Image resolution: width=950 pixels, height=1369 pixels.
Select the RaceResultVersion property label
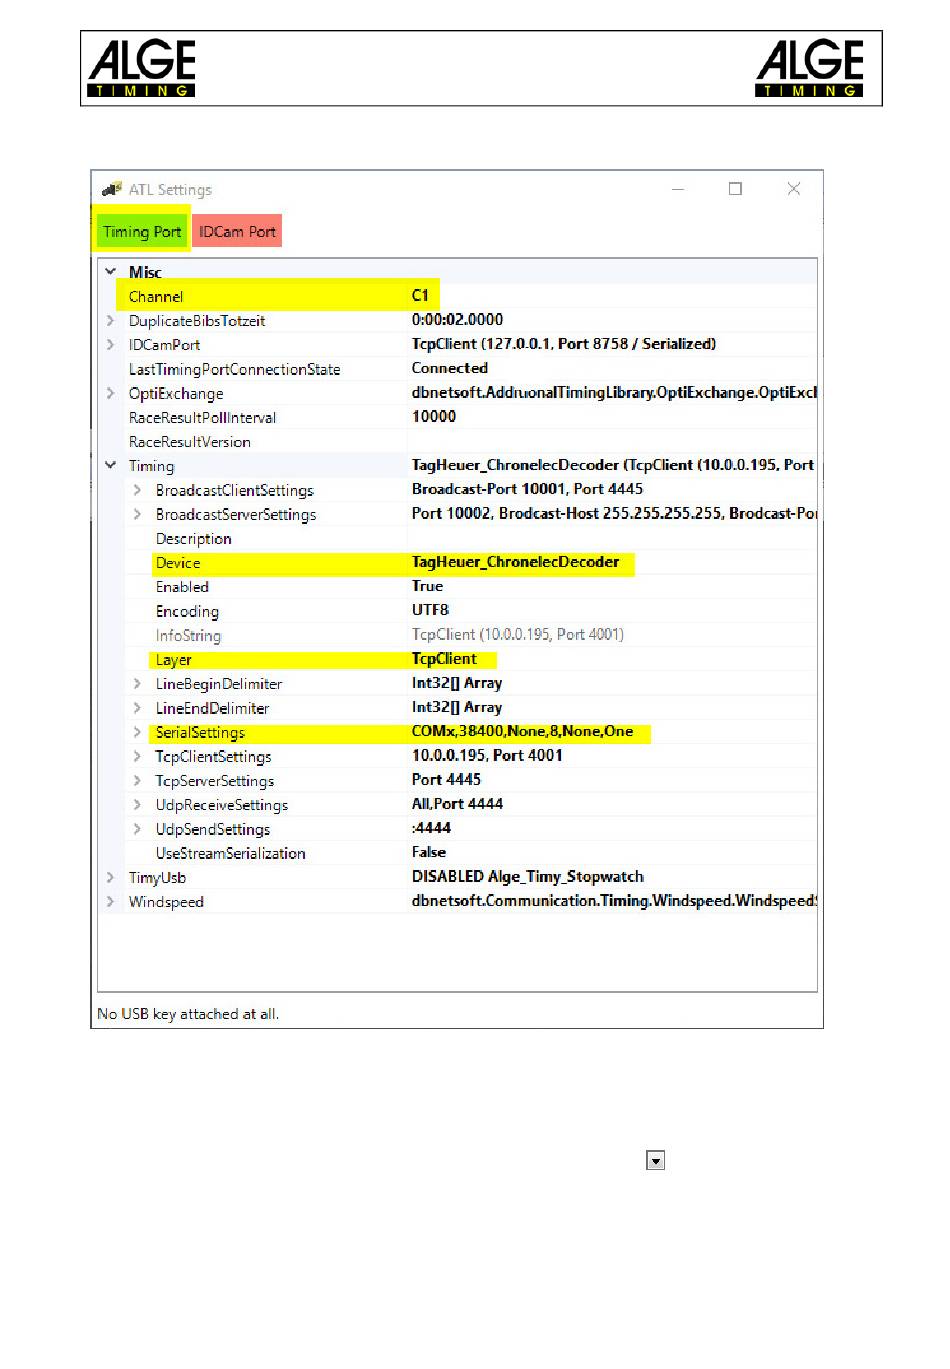[x=190, y=442]
